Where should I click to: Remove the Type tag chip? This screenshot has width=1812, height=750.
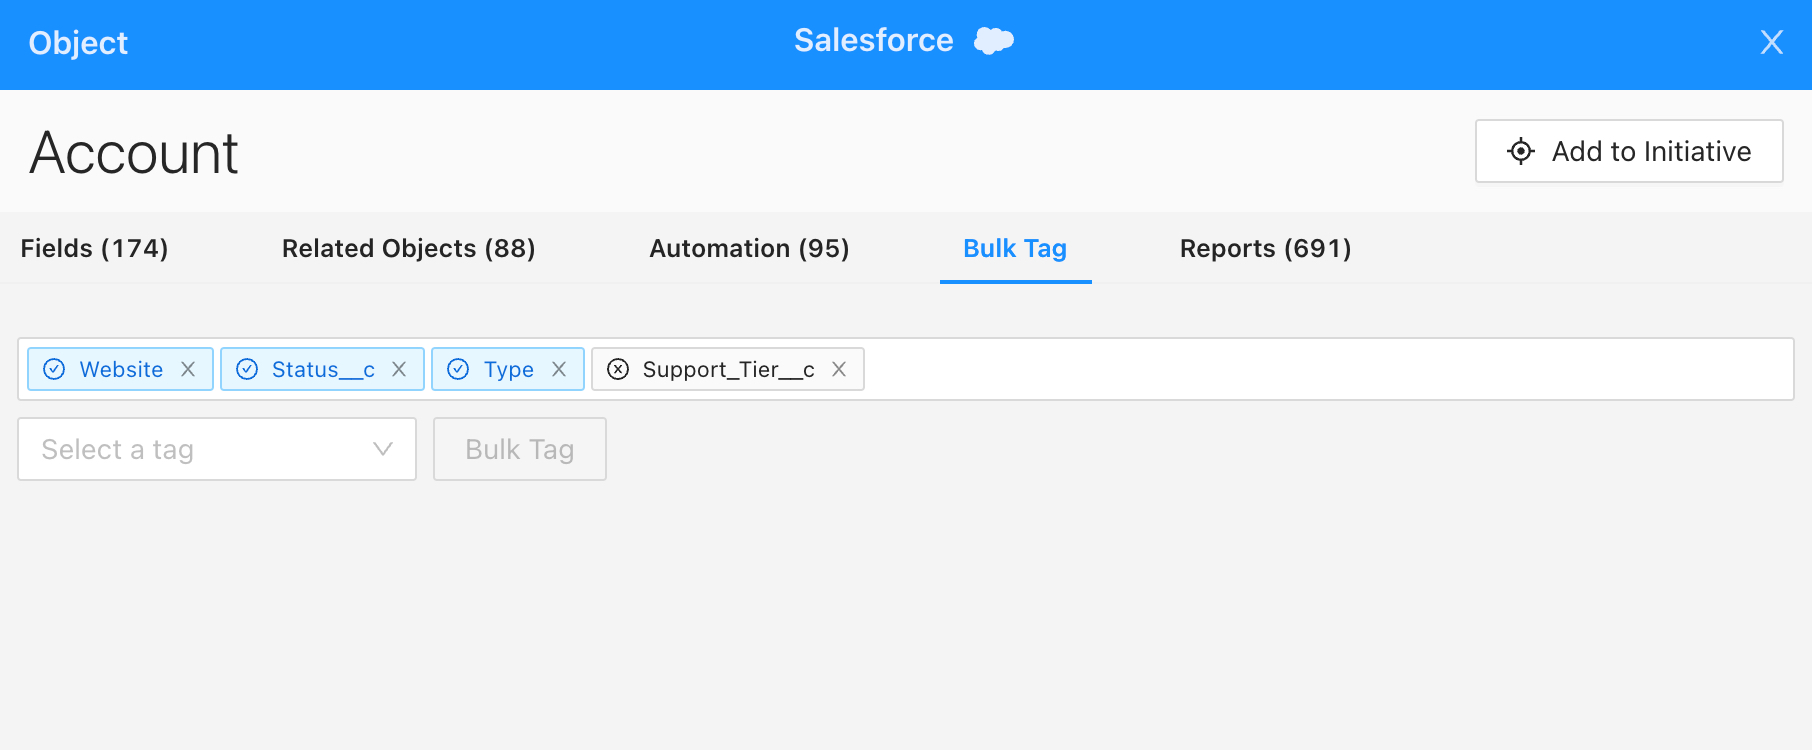559,369
